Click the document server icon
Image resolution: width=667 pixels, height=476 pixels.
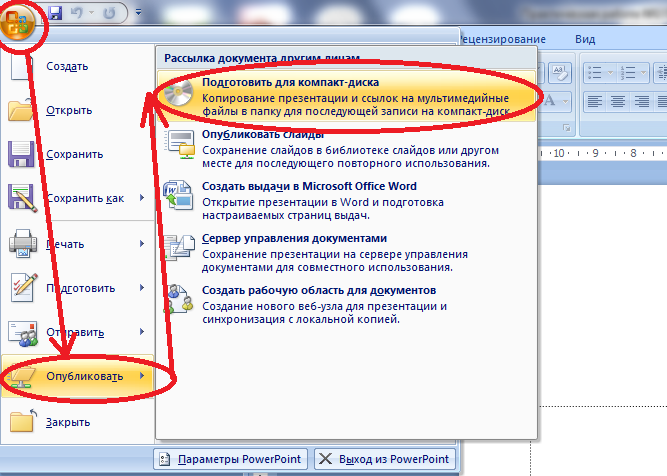tap(180, 247)
